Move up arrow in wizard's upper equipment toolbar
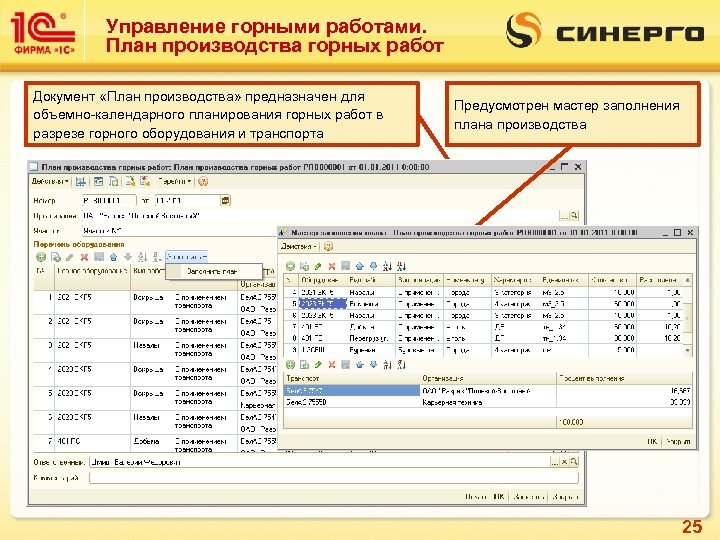The image size is (720, 540). (x=360, y=266)
